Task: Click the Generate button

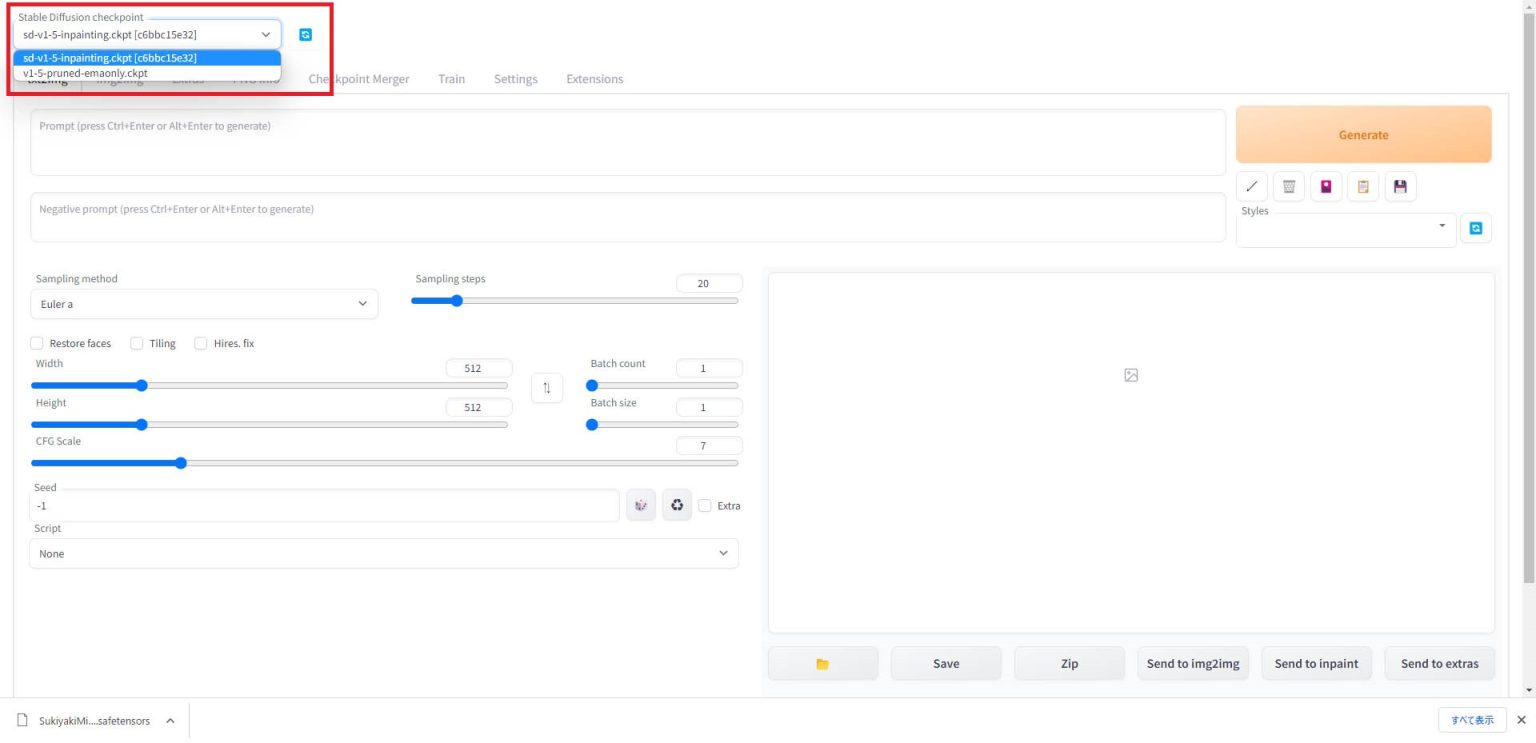Action: click(1362, 134)
